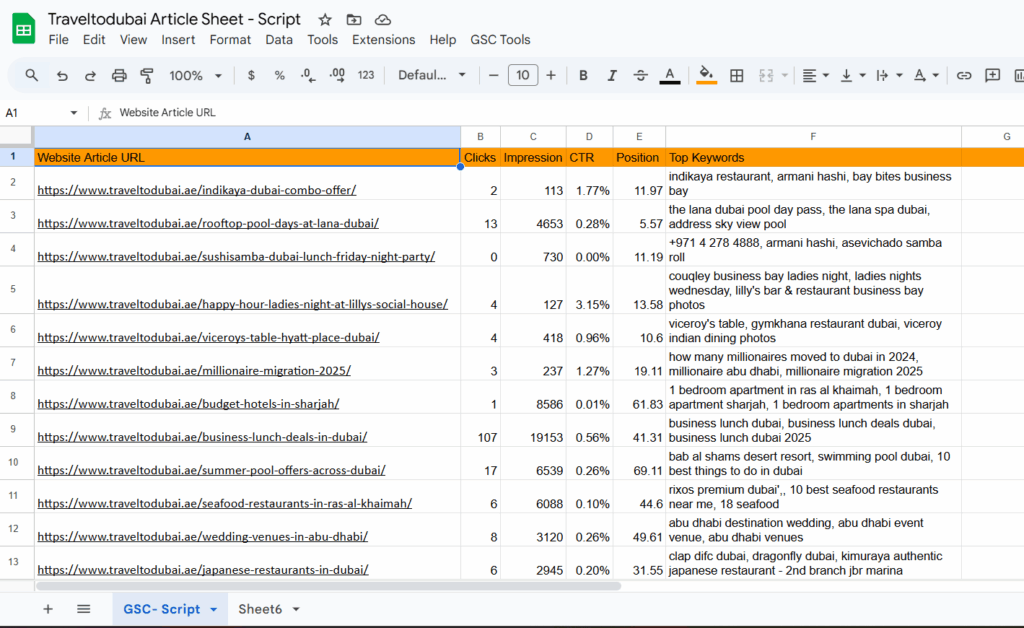Open the budget-hotels-in-sharjah article link
Screen dimensions: 1024x628
point(188,404)
